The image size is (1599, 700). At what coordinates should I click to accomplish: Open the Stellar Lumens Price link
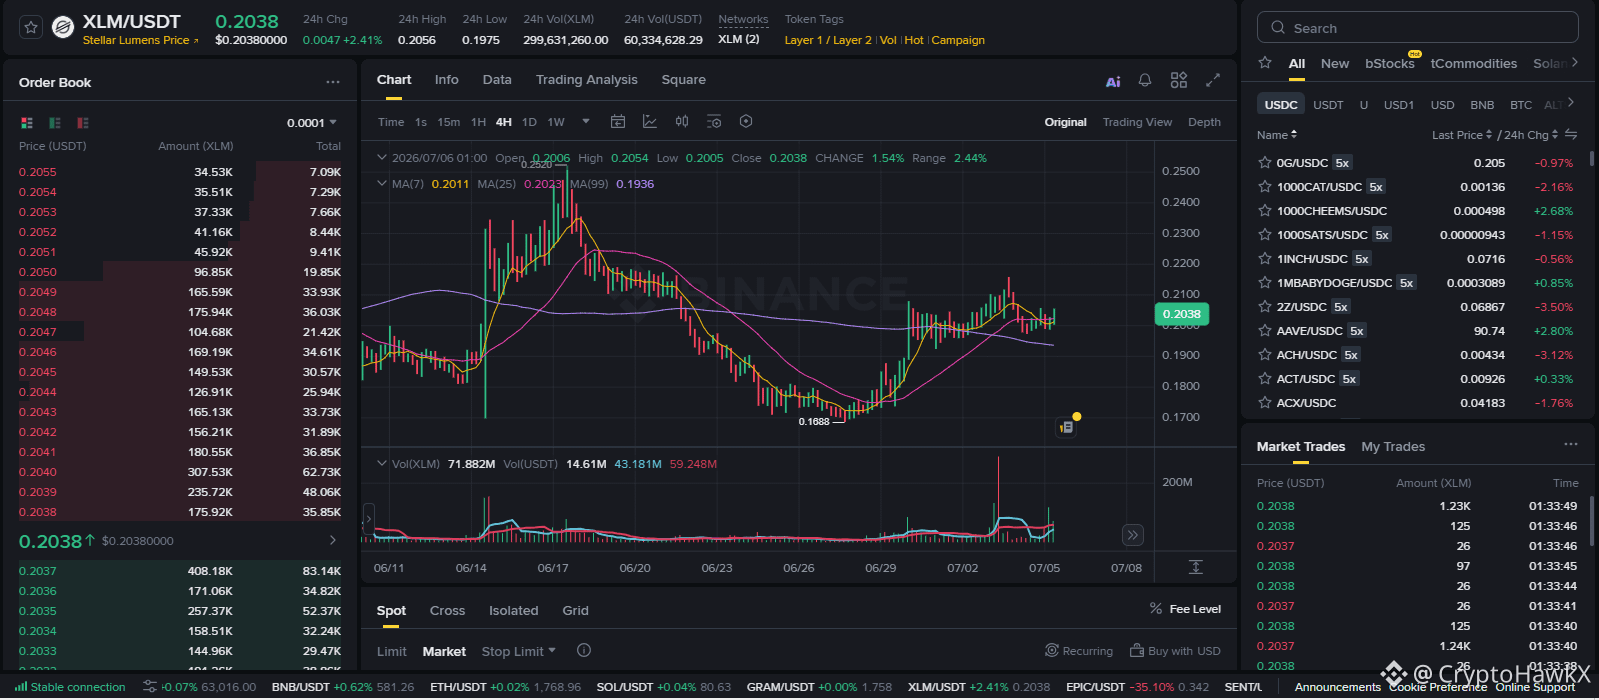tap(140, 40)
